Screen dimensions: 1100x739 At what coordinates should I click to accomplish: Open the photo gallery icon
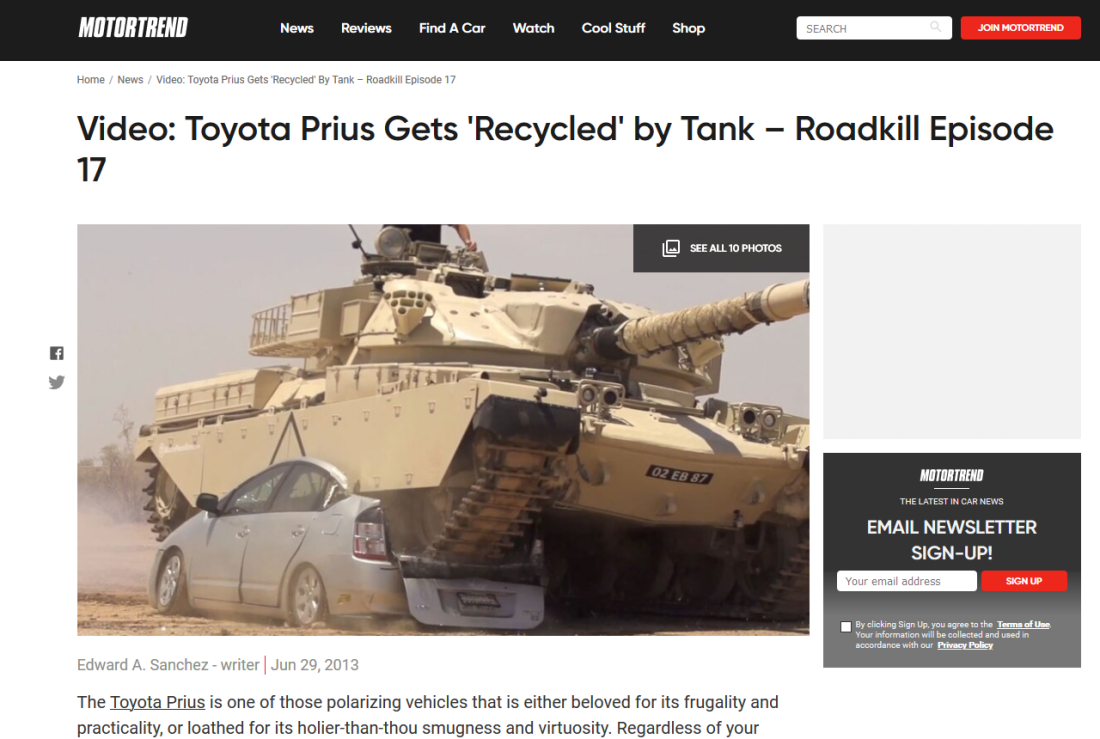tap(671, 248)
